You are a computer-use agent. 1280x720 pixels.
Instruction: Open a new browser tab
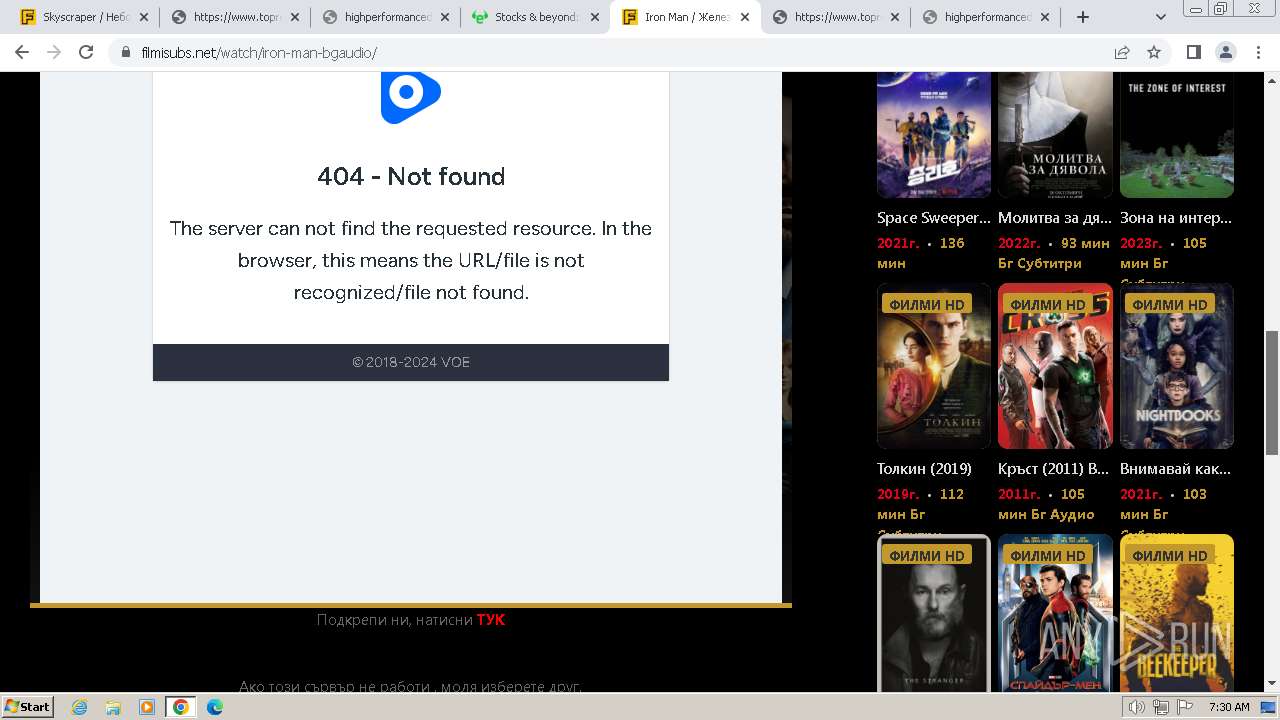[1083, 17]
